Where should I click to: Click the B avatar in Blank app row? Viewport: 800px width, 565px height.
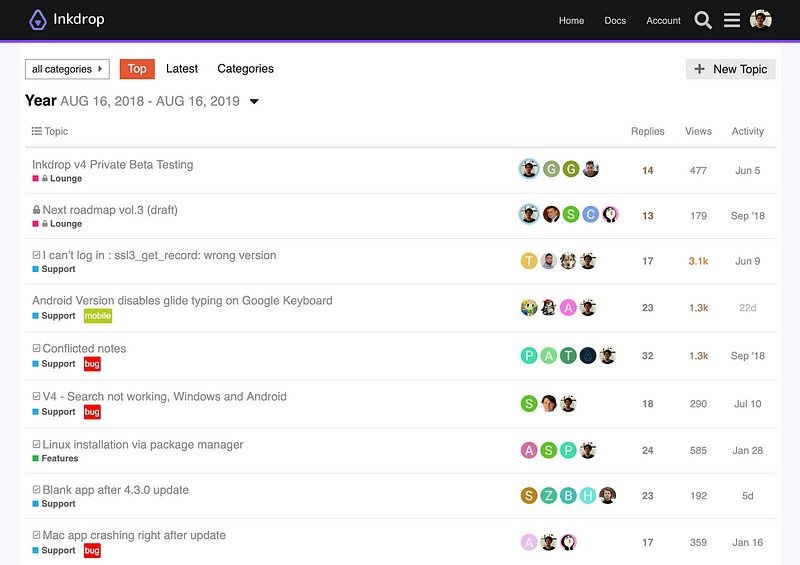click(568, 496)
